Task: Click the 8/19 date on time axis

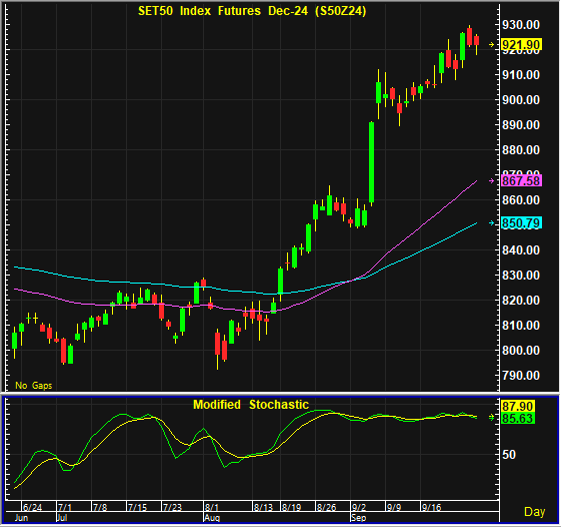Action: pos(291,507)
